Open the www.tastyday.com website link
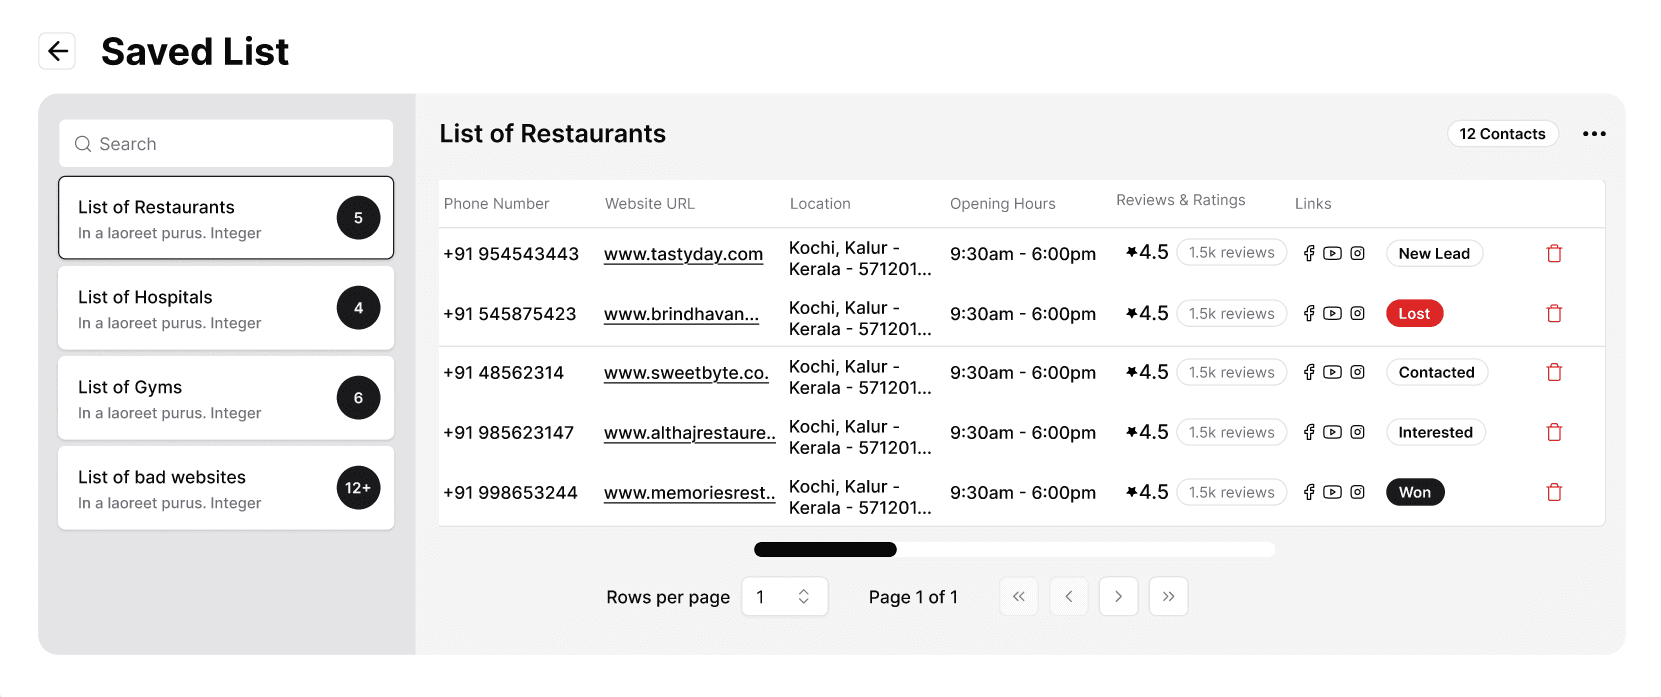The height and width of the screenshot is (697, 1661). (x=683, y=254)
